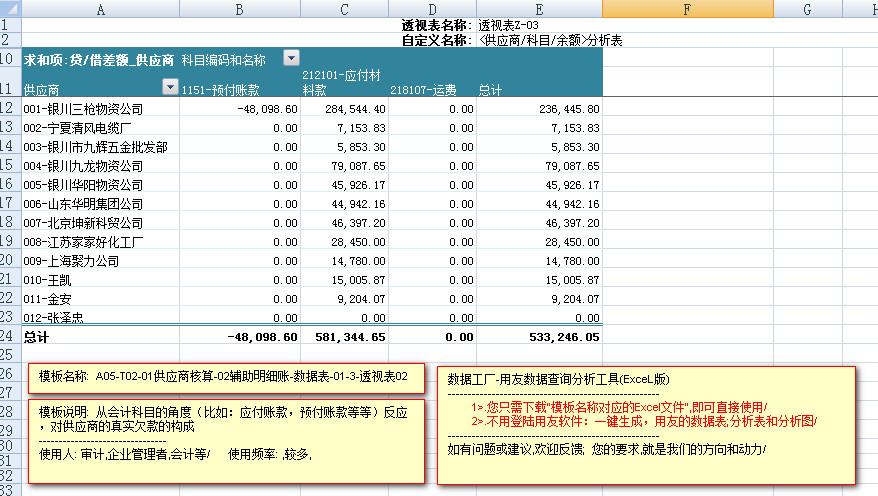This screenshot has width=878, height=496.
Task: Click the 求和项:贷/借差额_供应商 pivot field cell
Action: coord(98,60)
